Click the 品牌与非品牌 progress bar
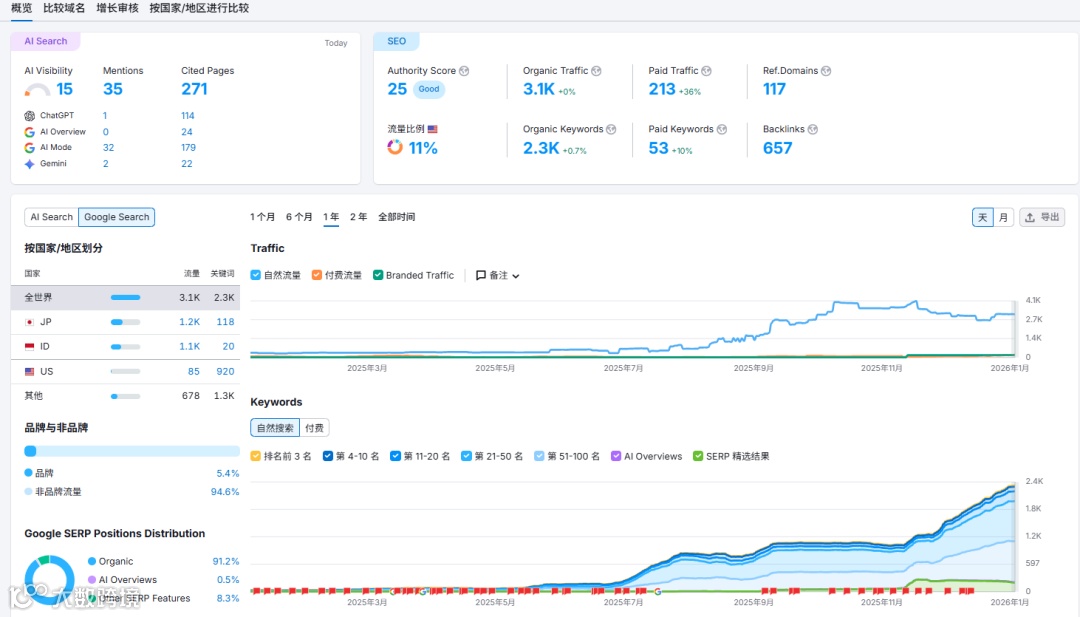This screenshot has height=617, width=1080. point(132,451)
